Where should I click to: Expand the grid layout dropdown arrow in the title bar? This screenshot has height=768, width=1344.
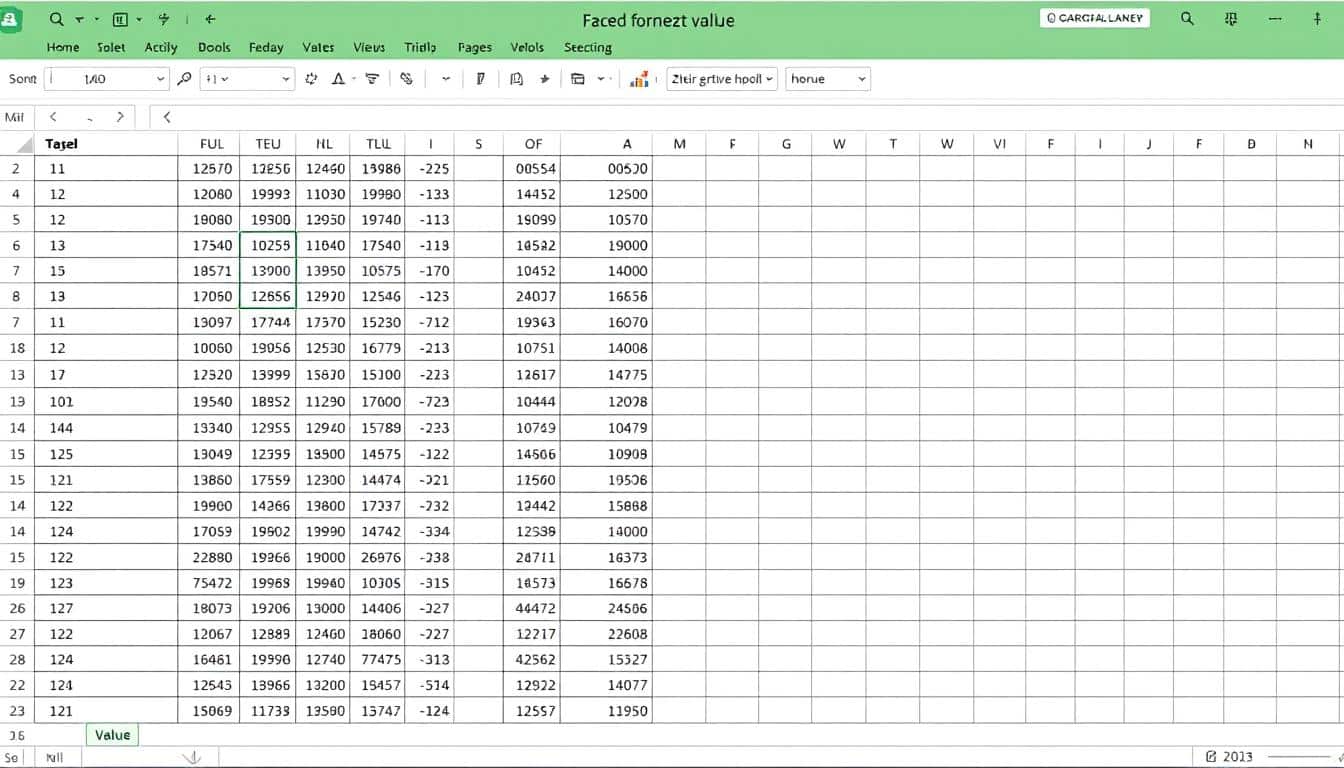138,19
